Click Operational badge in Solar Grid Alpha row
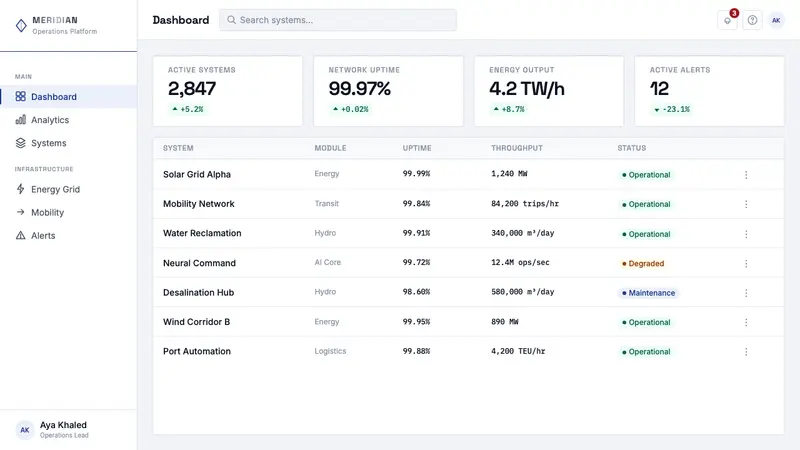This screenshot has height=450, width=800. (646, 174)
